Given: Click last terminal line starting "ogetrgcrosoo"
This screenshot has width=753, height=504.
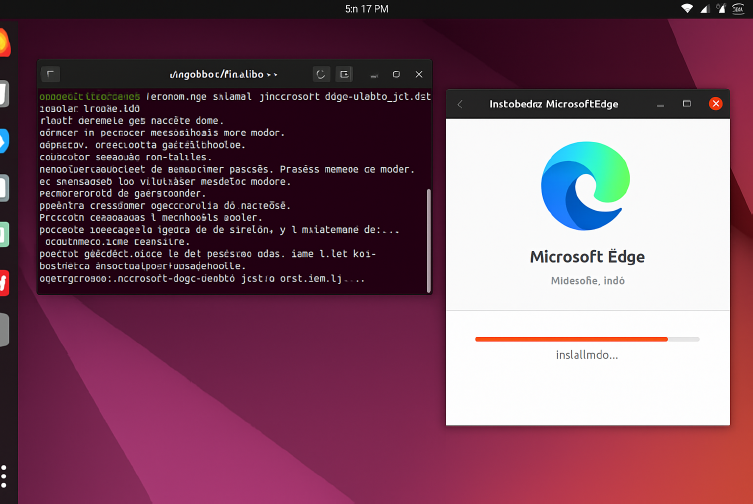Looking at the screenshot, I should 202,278.
